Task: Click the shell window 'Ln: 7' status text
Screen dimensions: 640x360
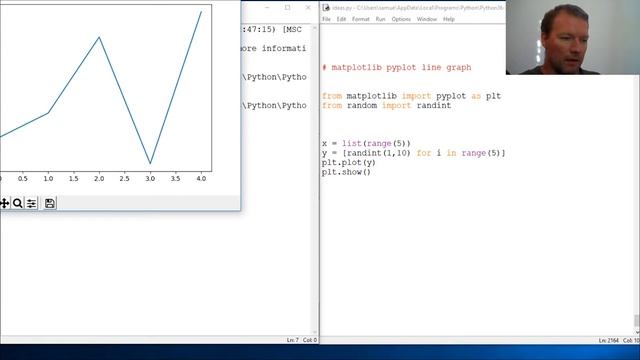Action: tap(293, 340)
